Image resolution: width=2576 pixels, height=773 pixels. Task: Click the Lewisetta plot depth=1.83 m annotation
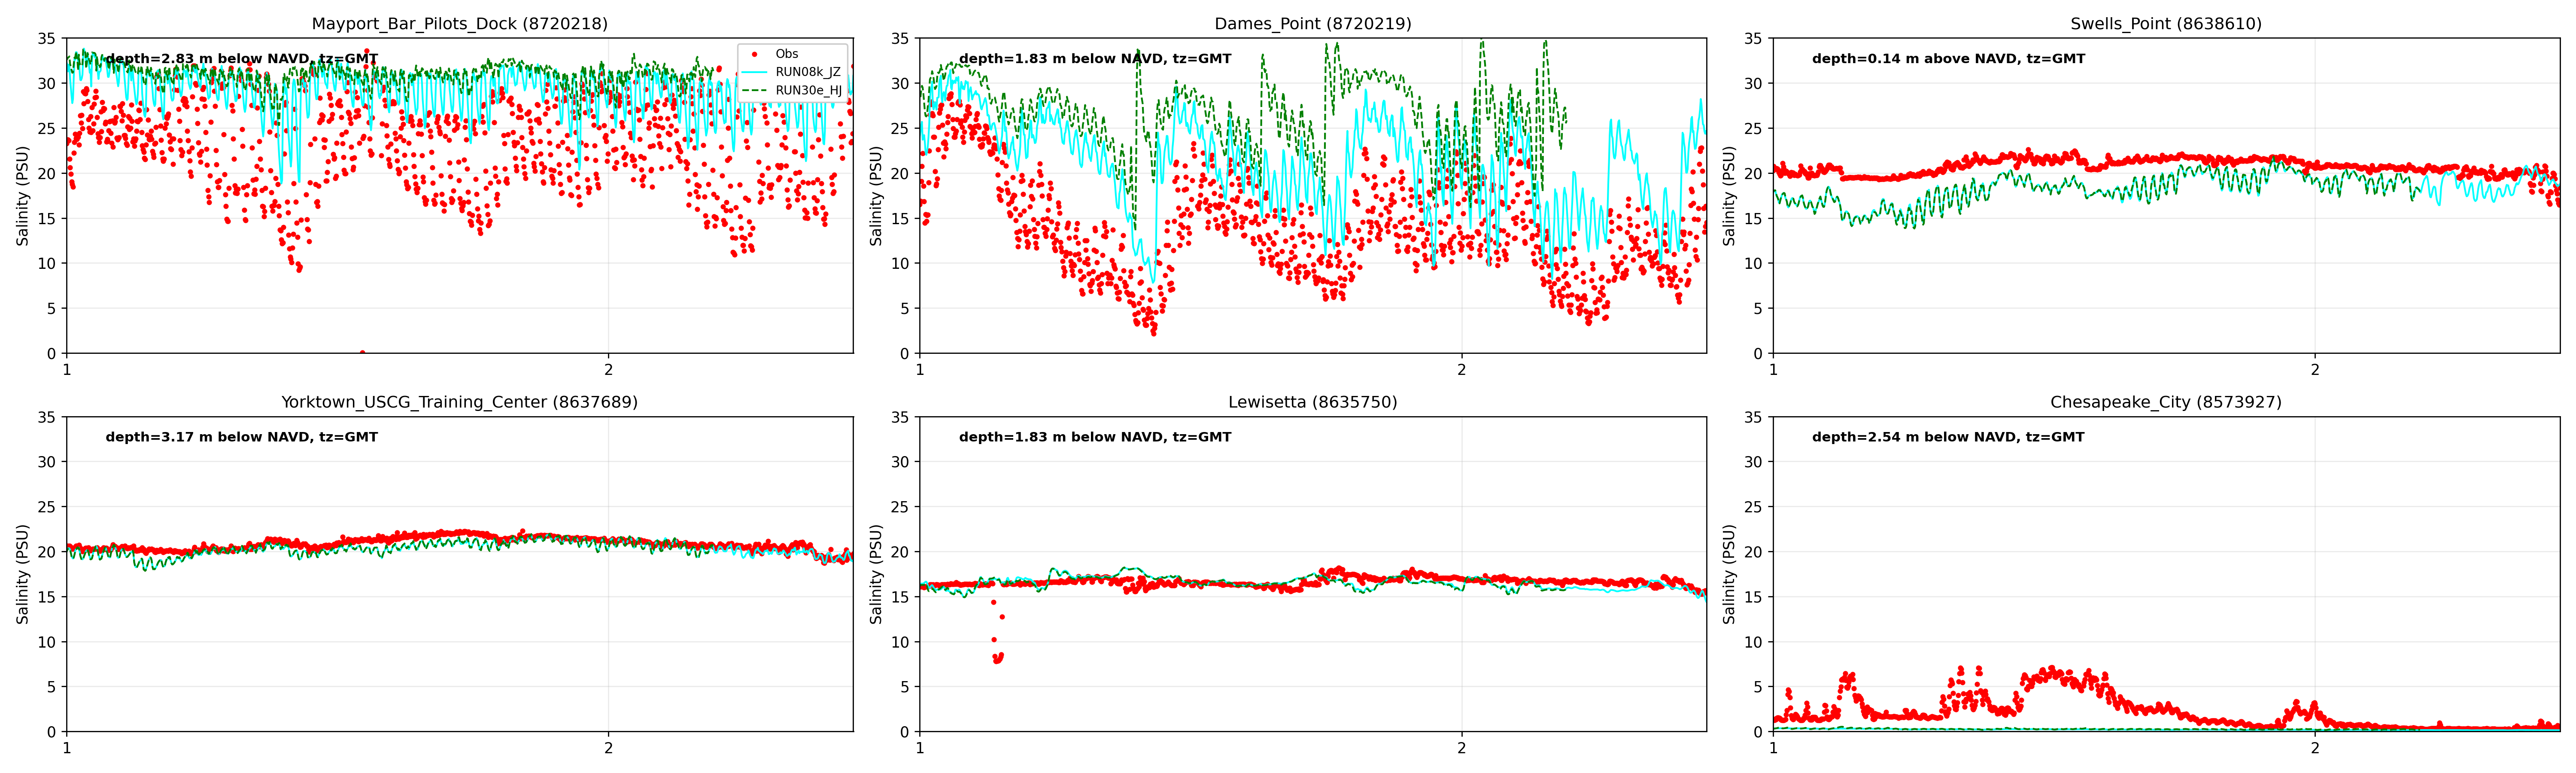pos(1094,437)
